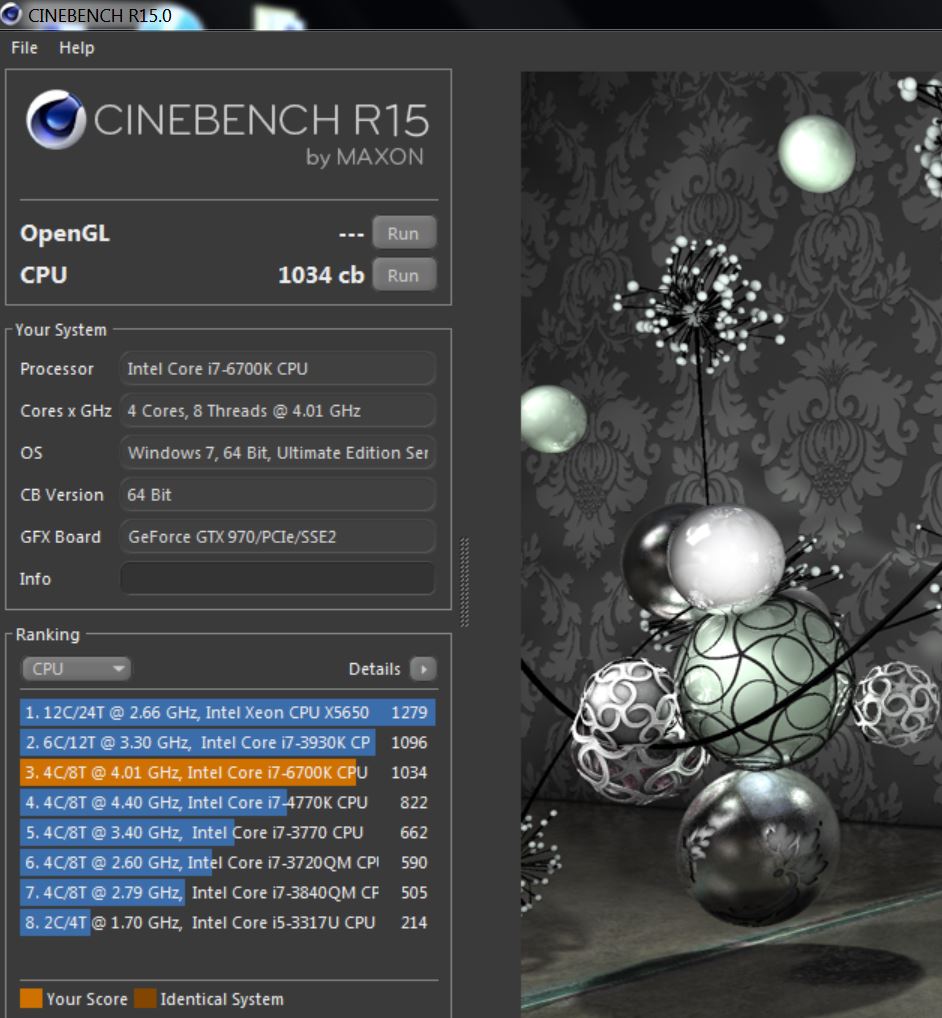Click the CINEBENCH R15.0 window title
942x1018 pixels.
tap(100, 15)
